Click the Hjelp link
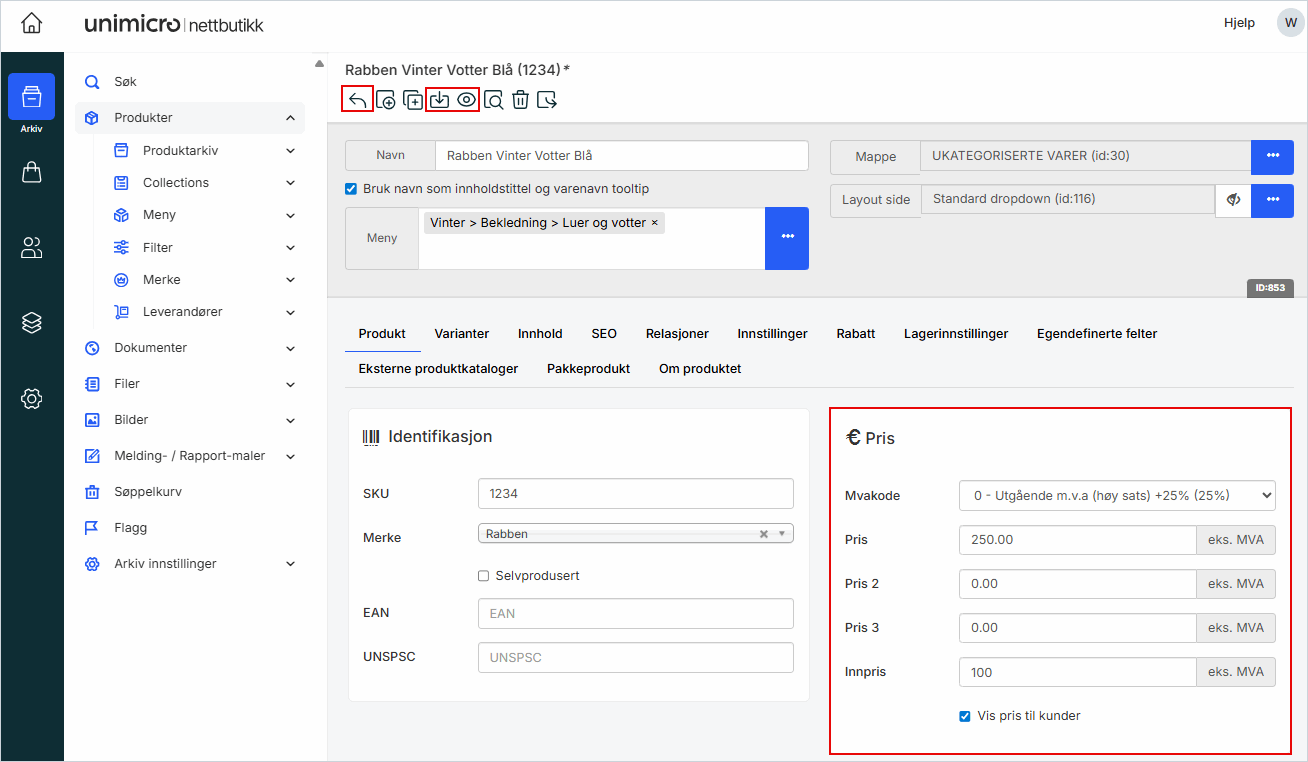 tap(1239, 23)
